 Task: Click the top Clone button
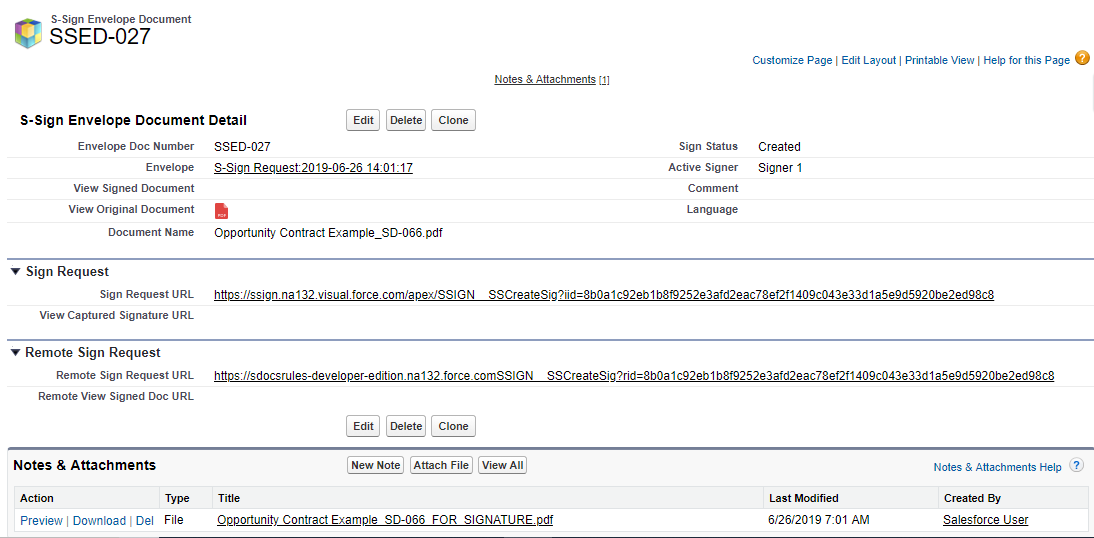pyautogui.click(x=454, y=120)
